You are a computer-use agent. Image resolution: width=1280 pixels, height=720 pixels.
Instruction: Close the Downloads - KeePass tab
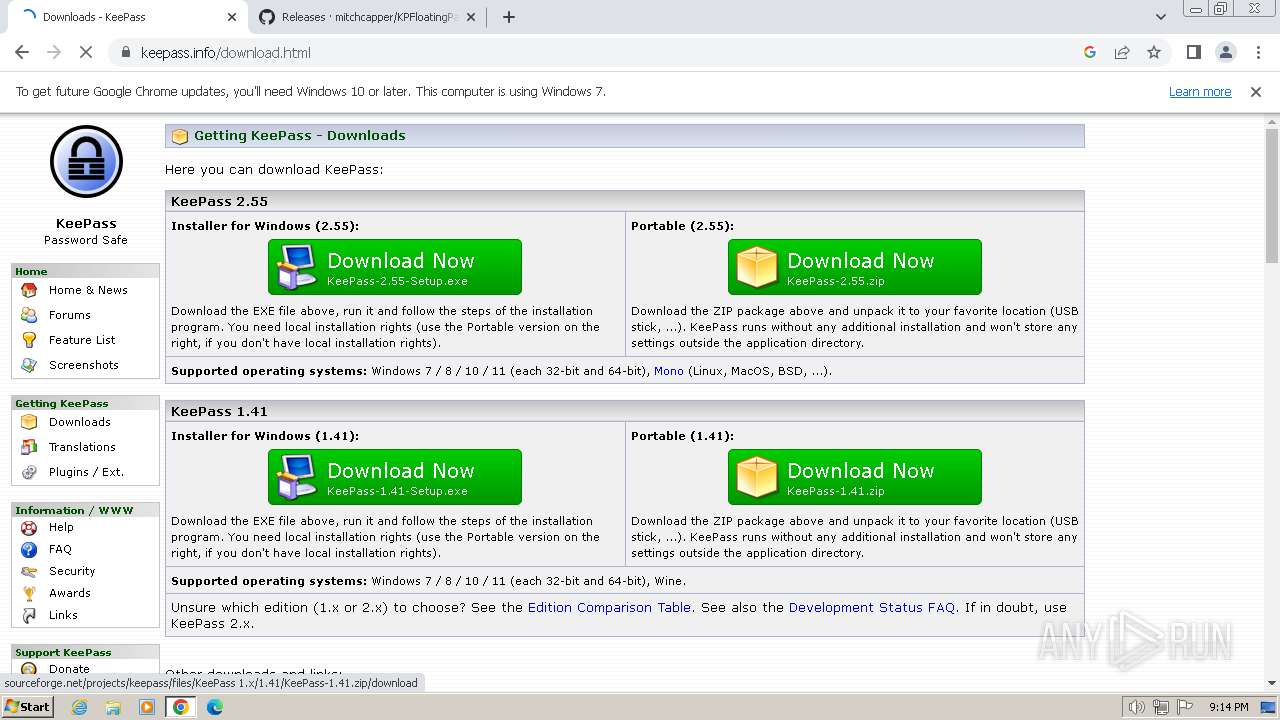pyautogui.click(x=232, y=17)
